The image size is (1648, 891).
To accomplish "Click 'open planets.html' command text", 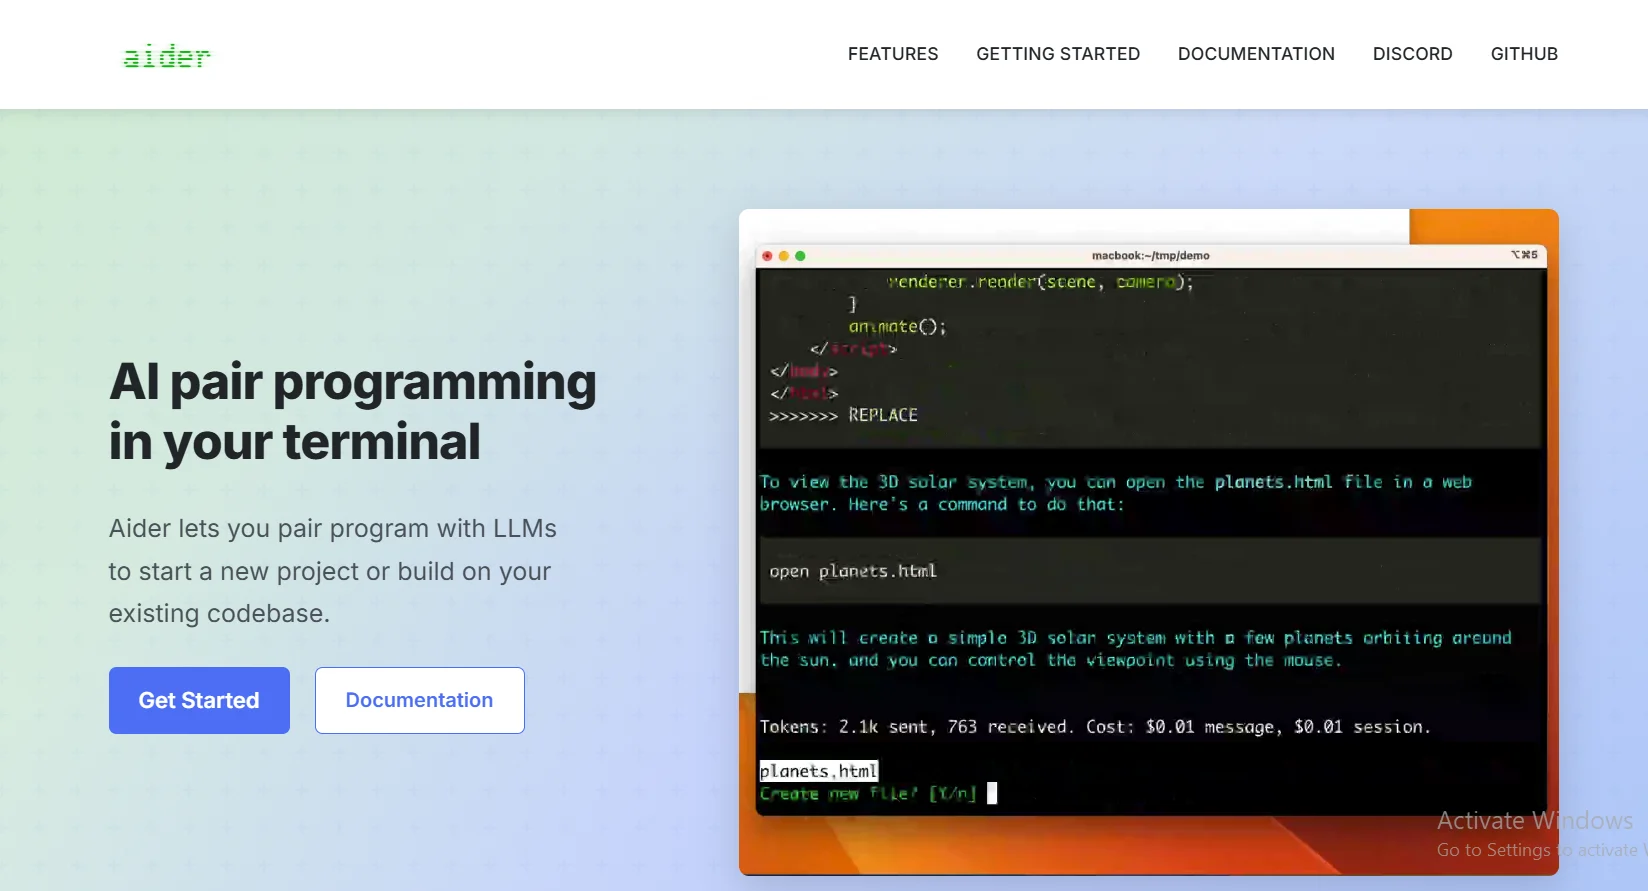I will click(853, 571).
